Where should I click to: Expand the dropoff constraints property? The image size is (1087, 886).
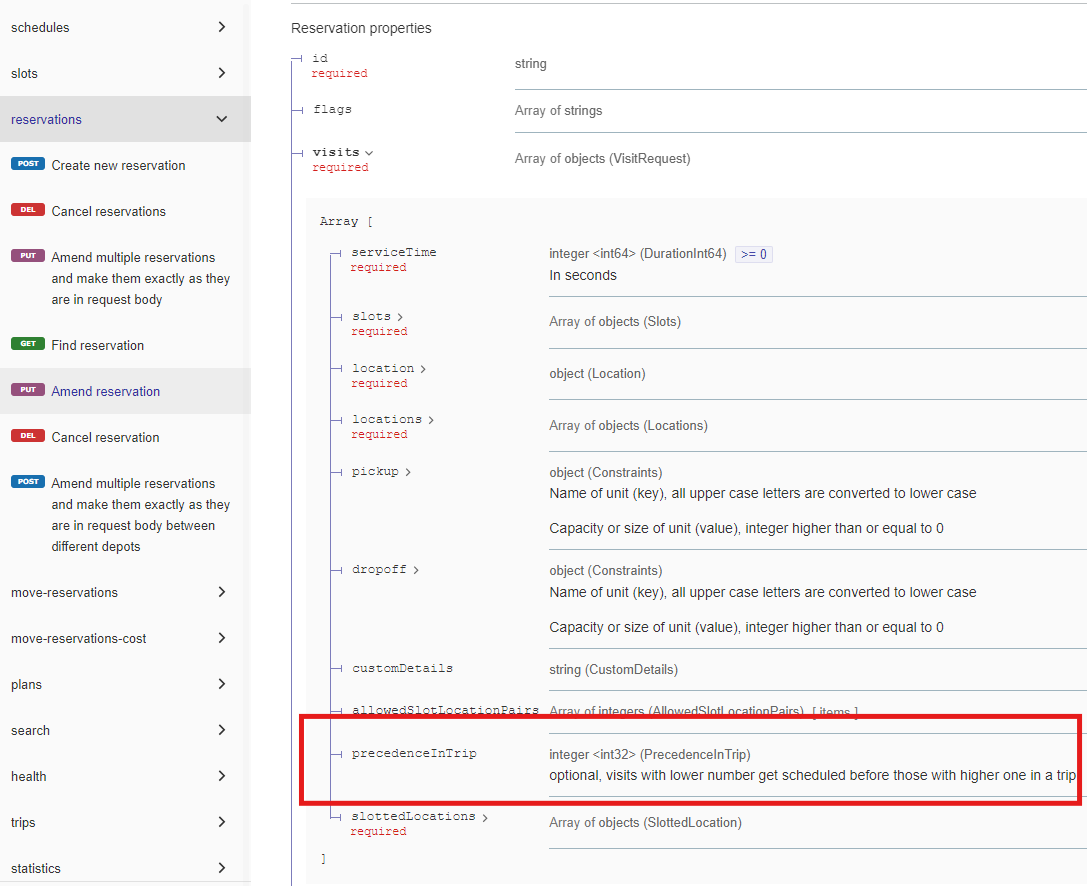point(416,570)
